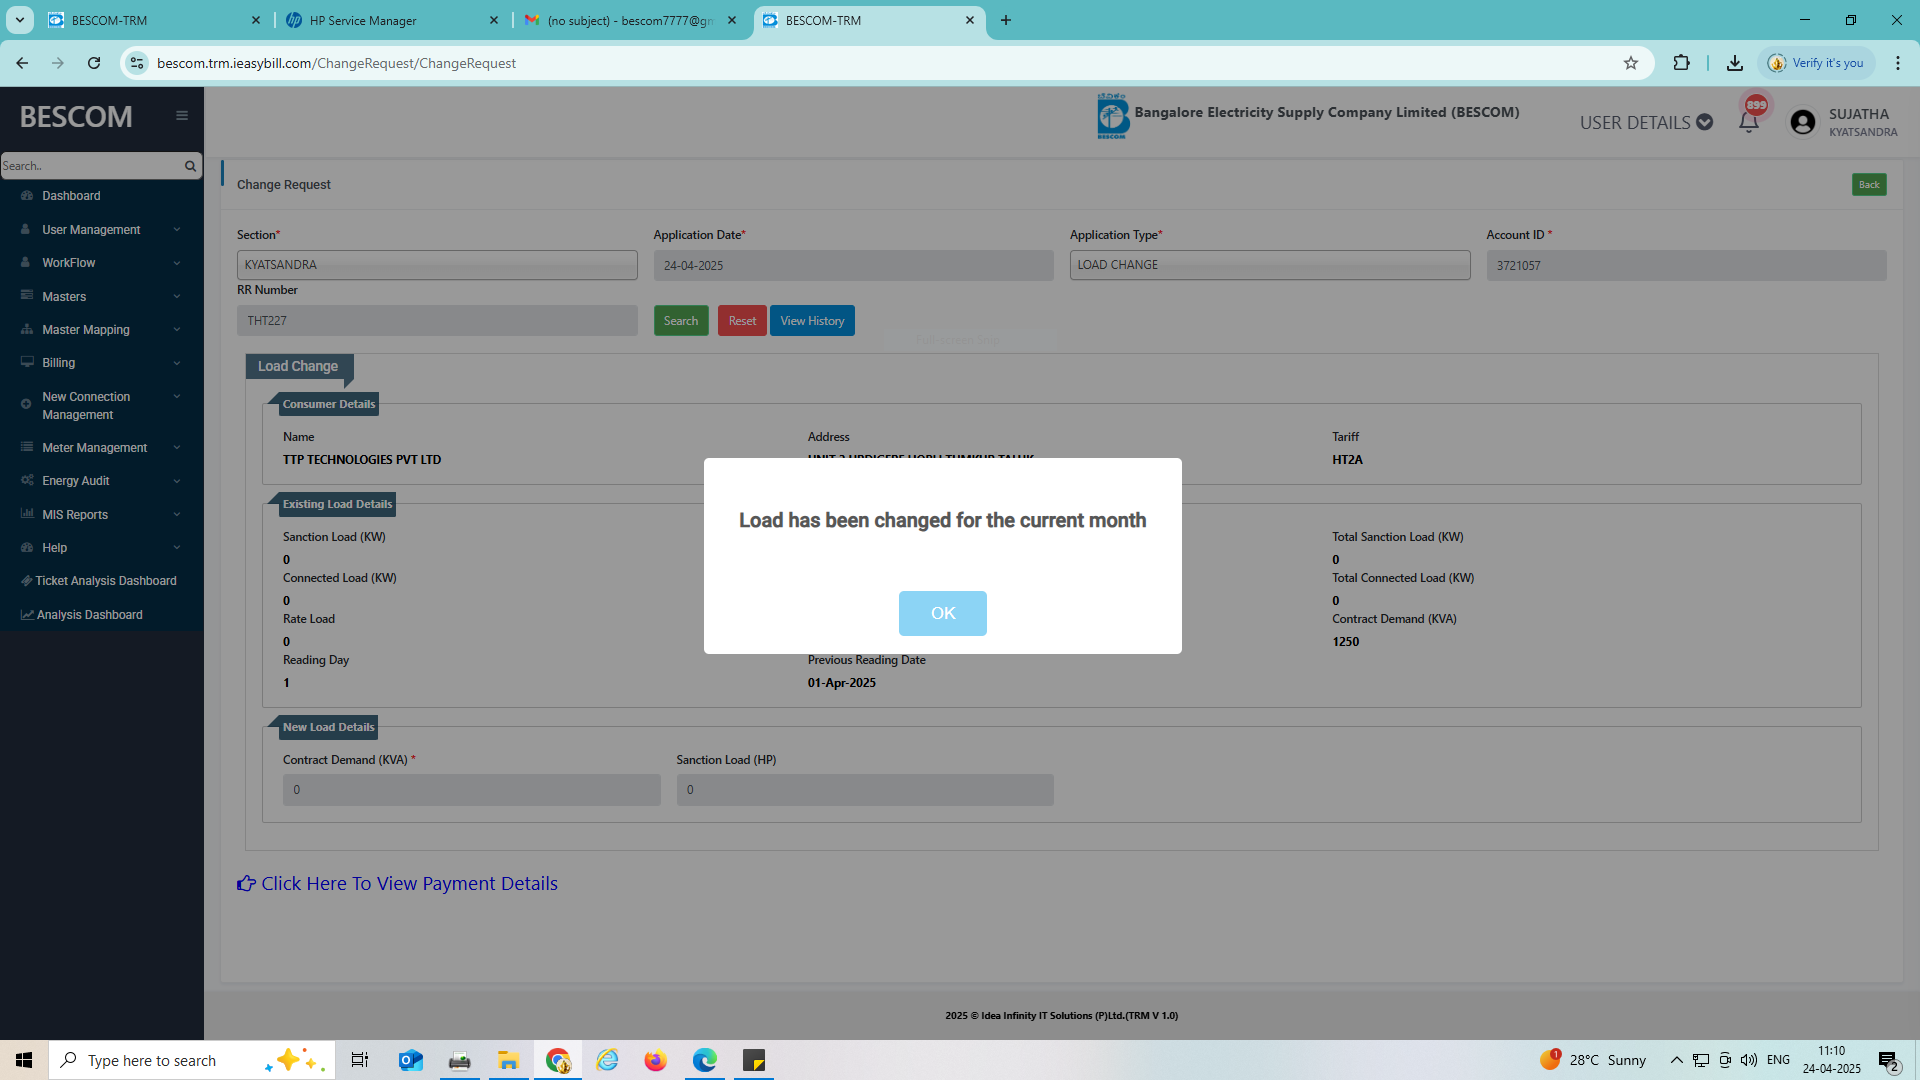
Task: Expand the Master Mapping menu
Action: click(x=100, y=330)
